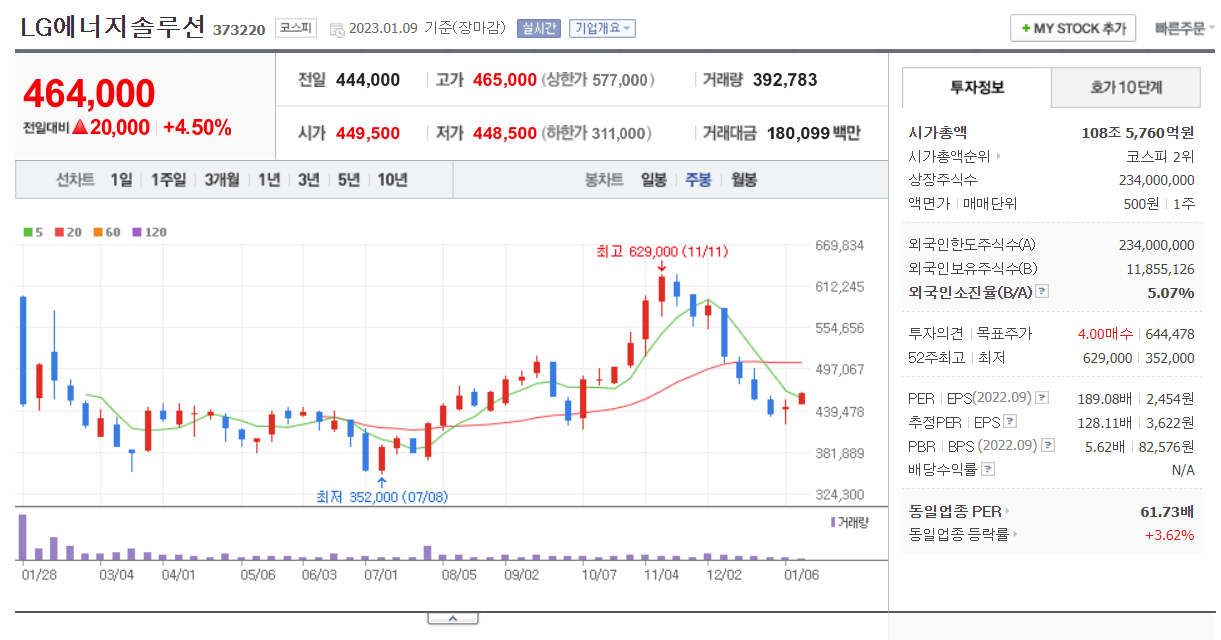
Task: Click the 동일업종 PER value 61.73배
Action: (1168, 511)
